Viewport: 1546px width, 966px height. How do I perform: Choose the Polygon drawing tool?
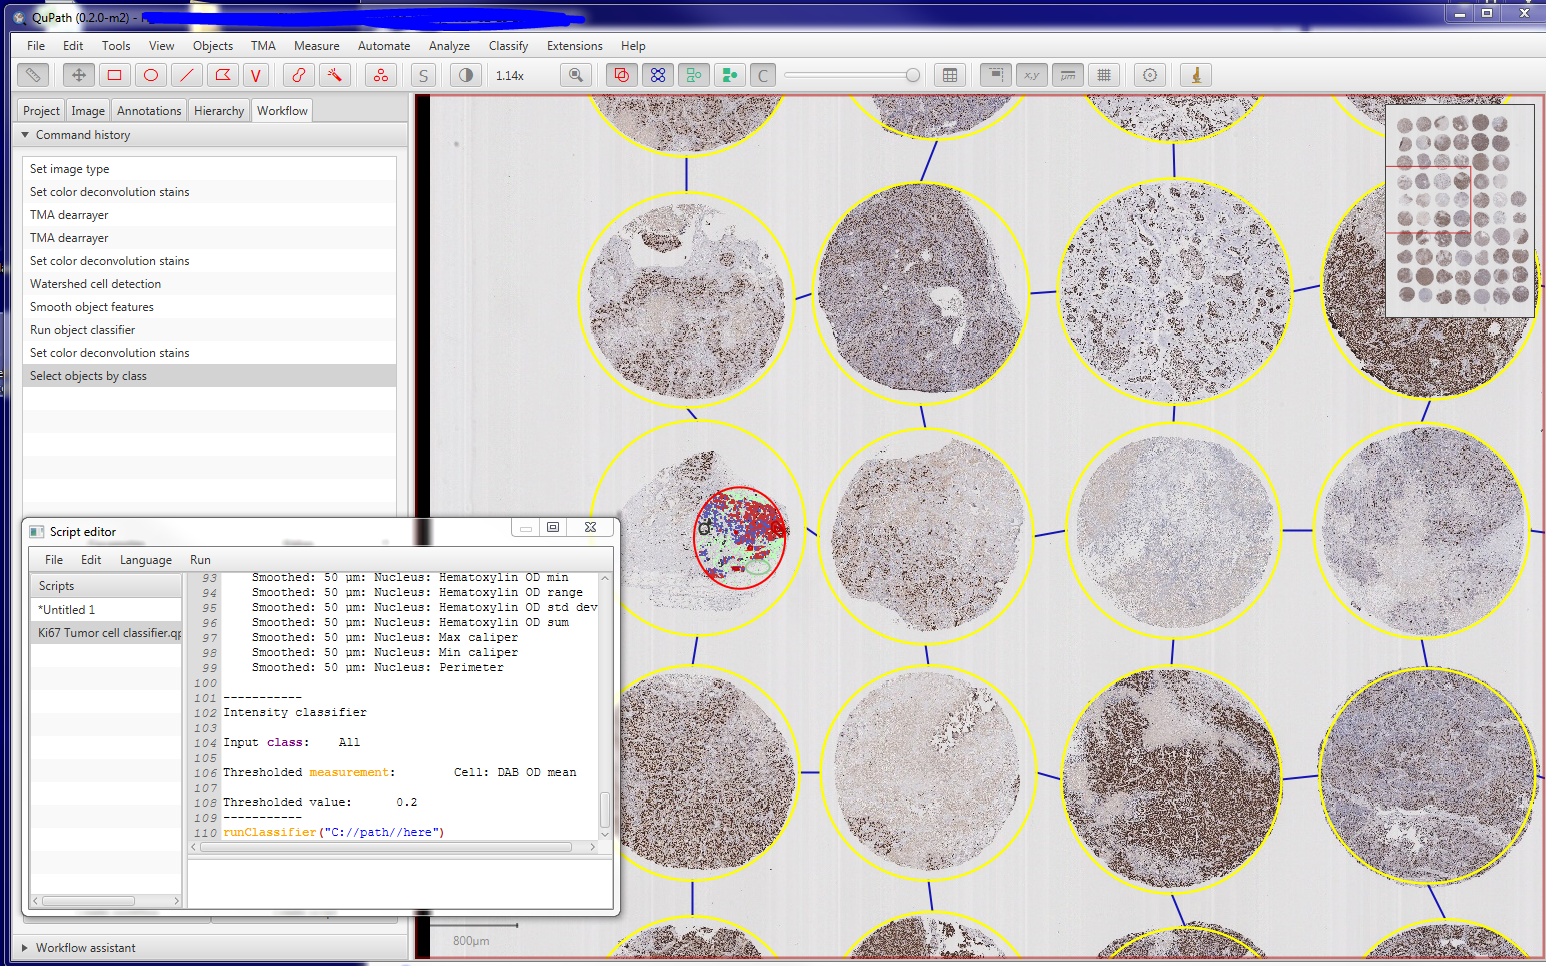[223, 75]
